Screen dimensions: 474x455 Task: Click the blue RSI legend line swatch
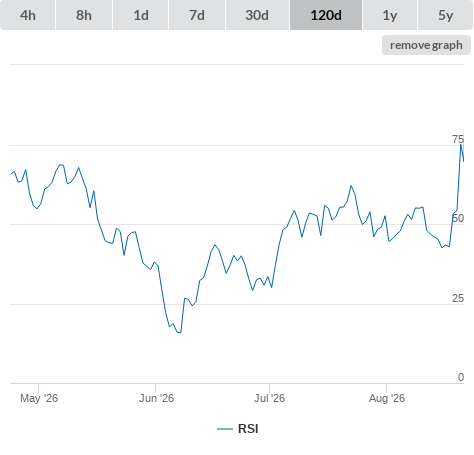coord(225,429)
